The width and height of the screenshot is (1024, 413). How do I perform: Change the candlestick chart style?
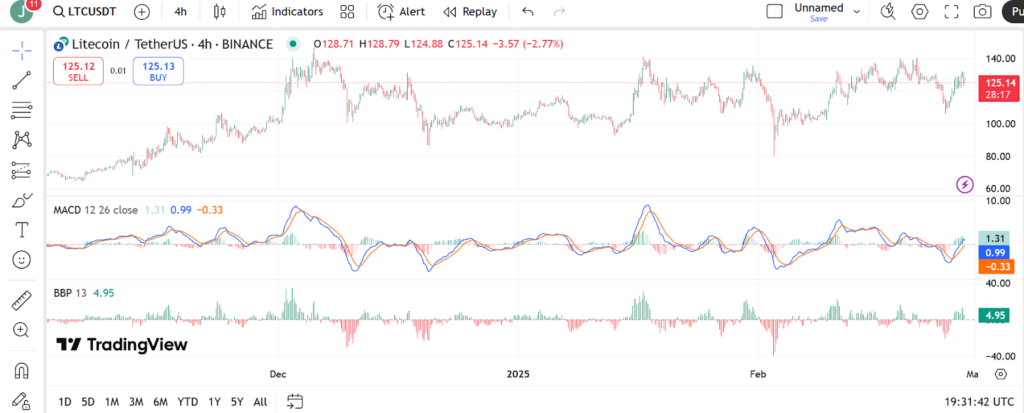tap(219, 12)
